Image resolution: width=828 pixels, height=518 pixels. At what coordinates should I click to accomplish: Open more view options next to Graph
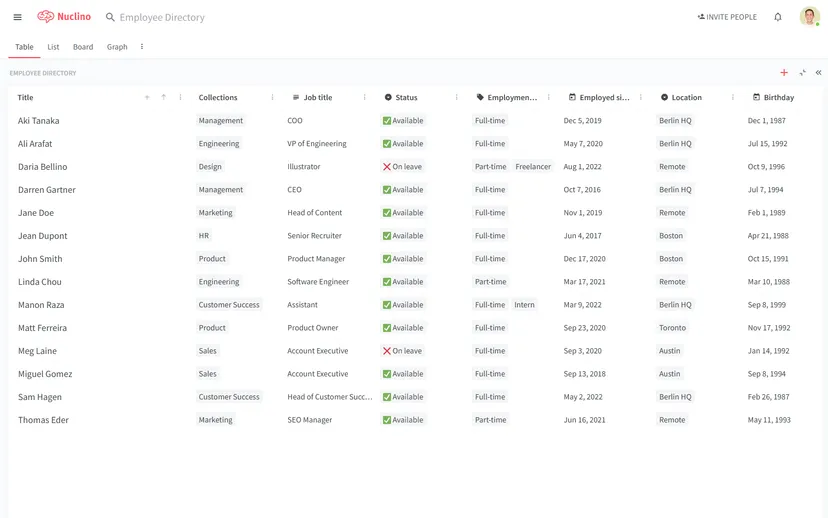[142, 46]
